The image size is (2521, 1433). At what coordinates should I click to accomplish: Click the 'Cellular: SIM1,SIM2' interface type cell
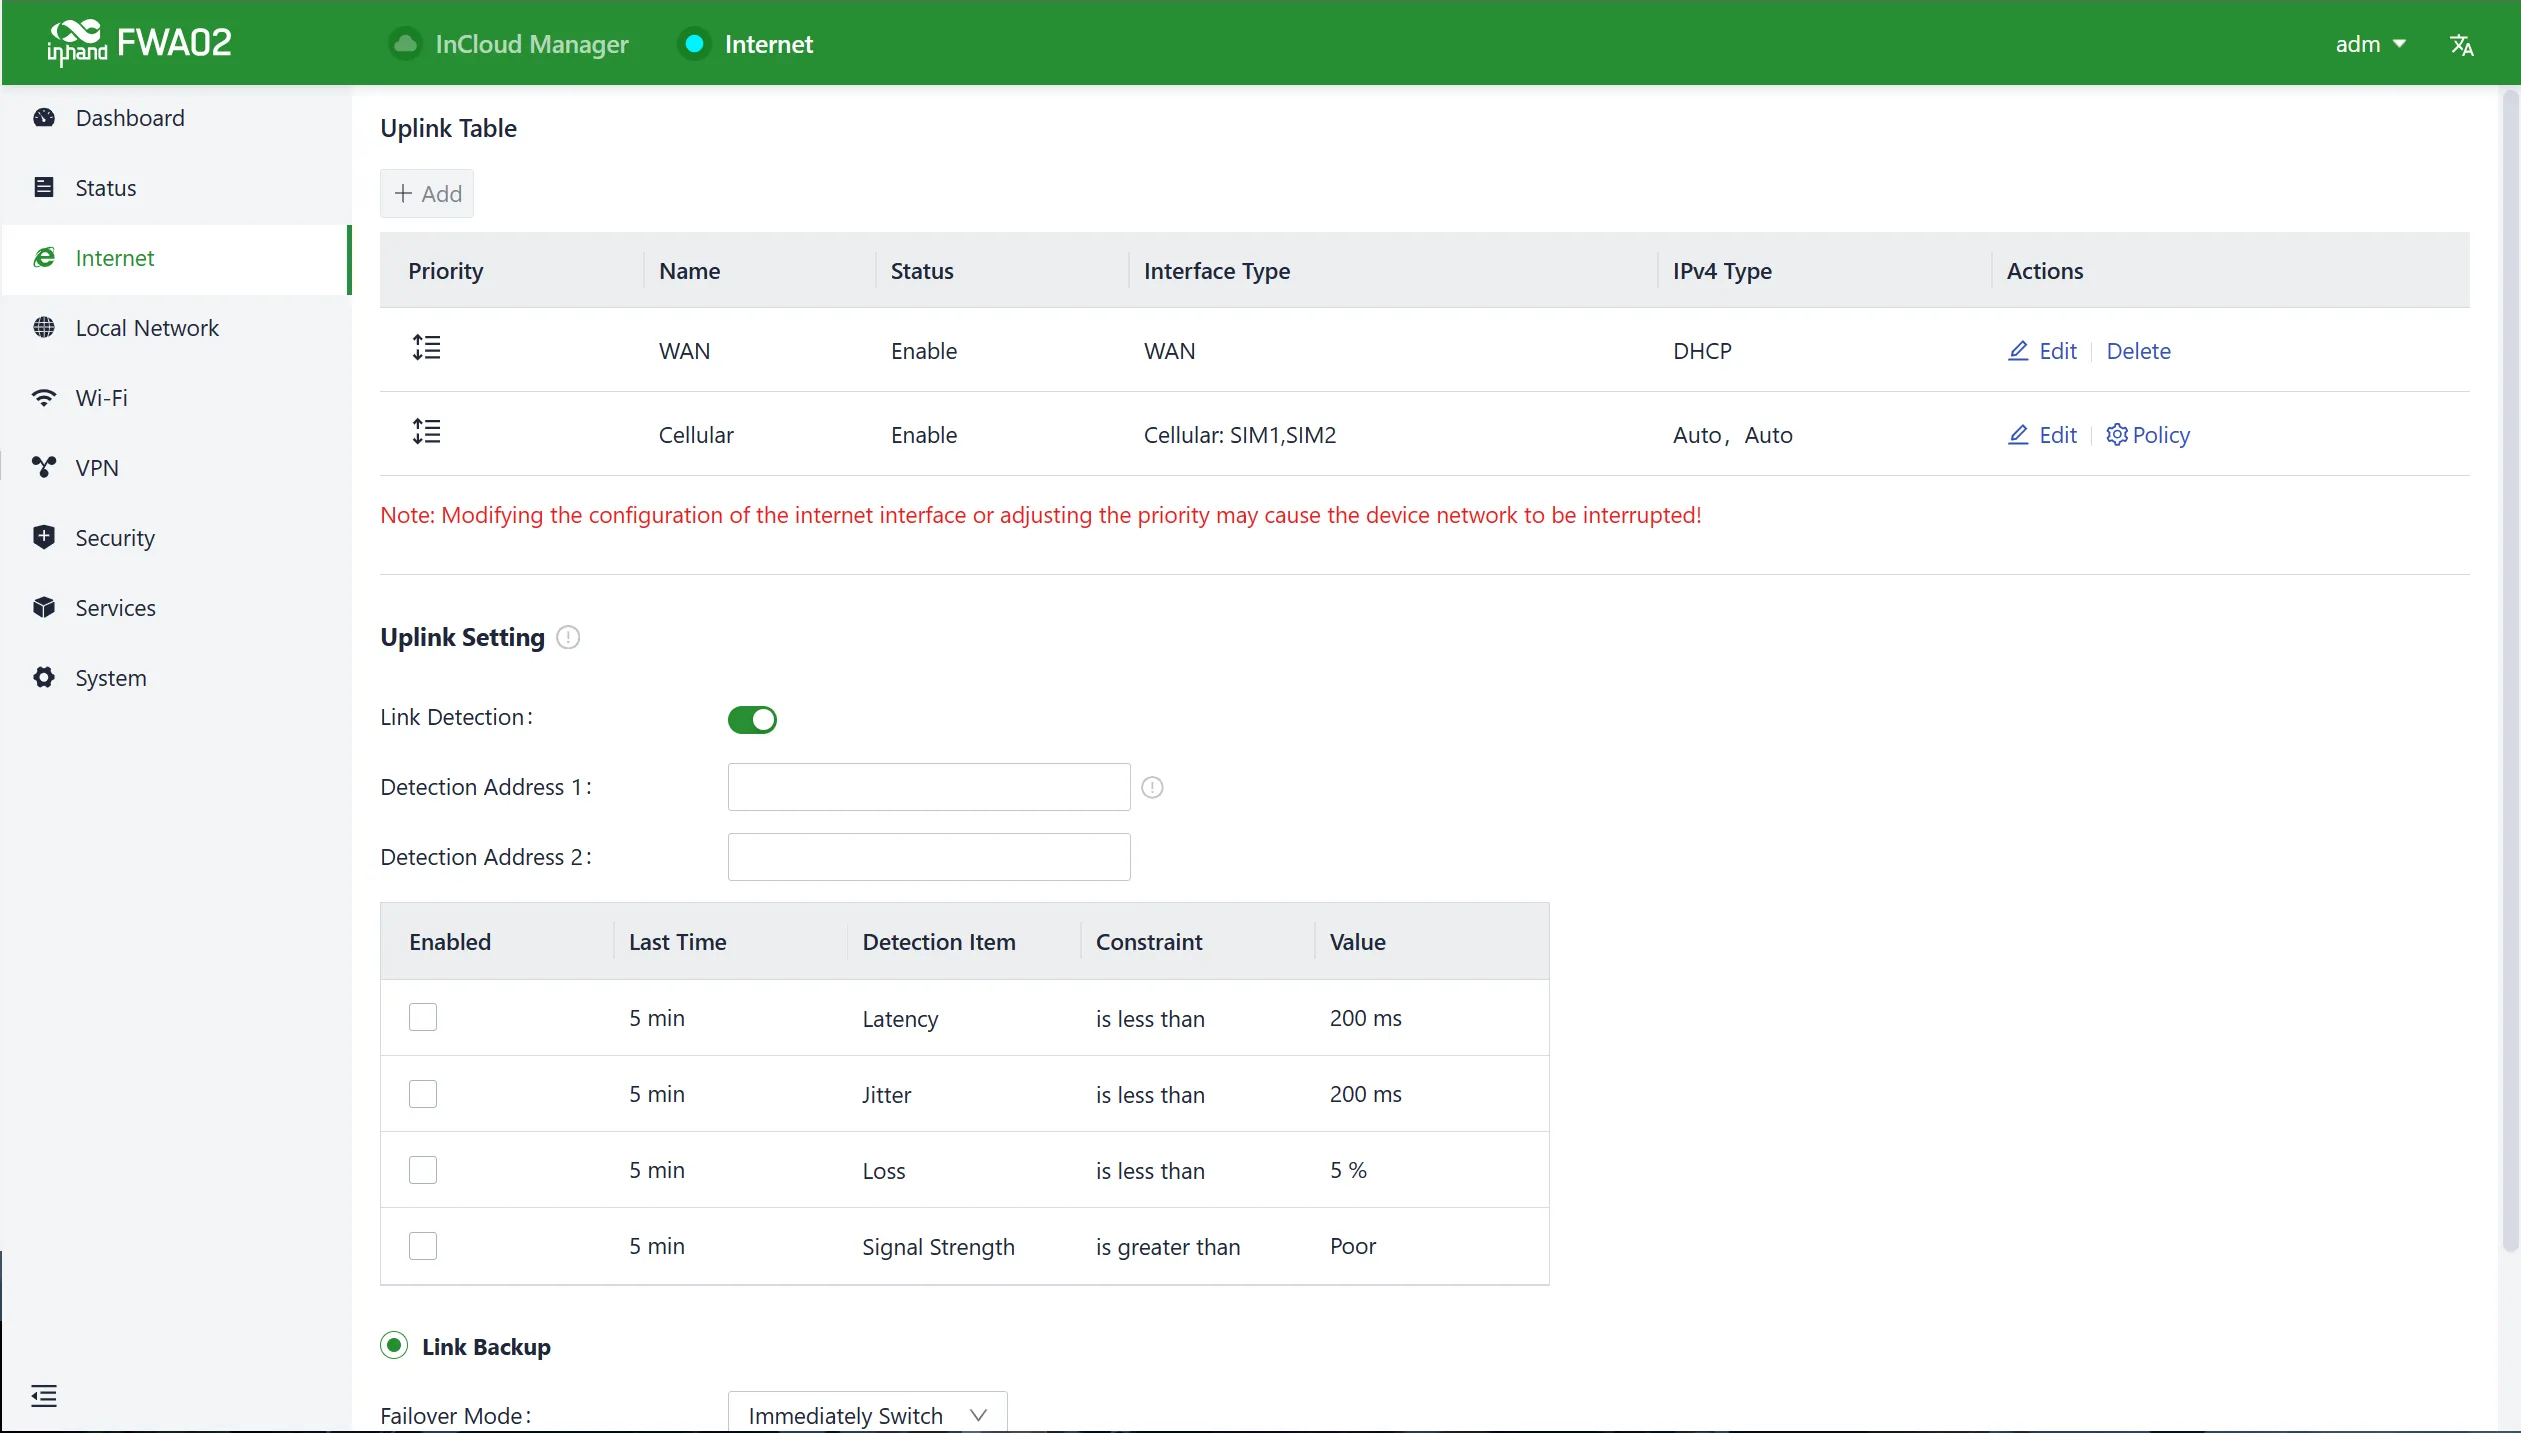[x=1240, y=435]
